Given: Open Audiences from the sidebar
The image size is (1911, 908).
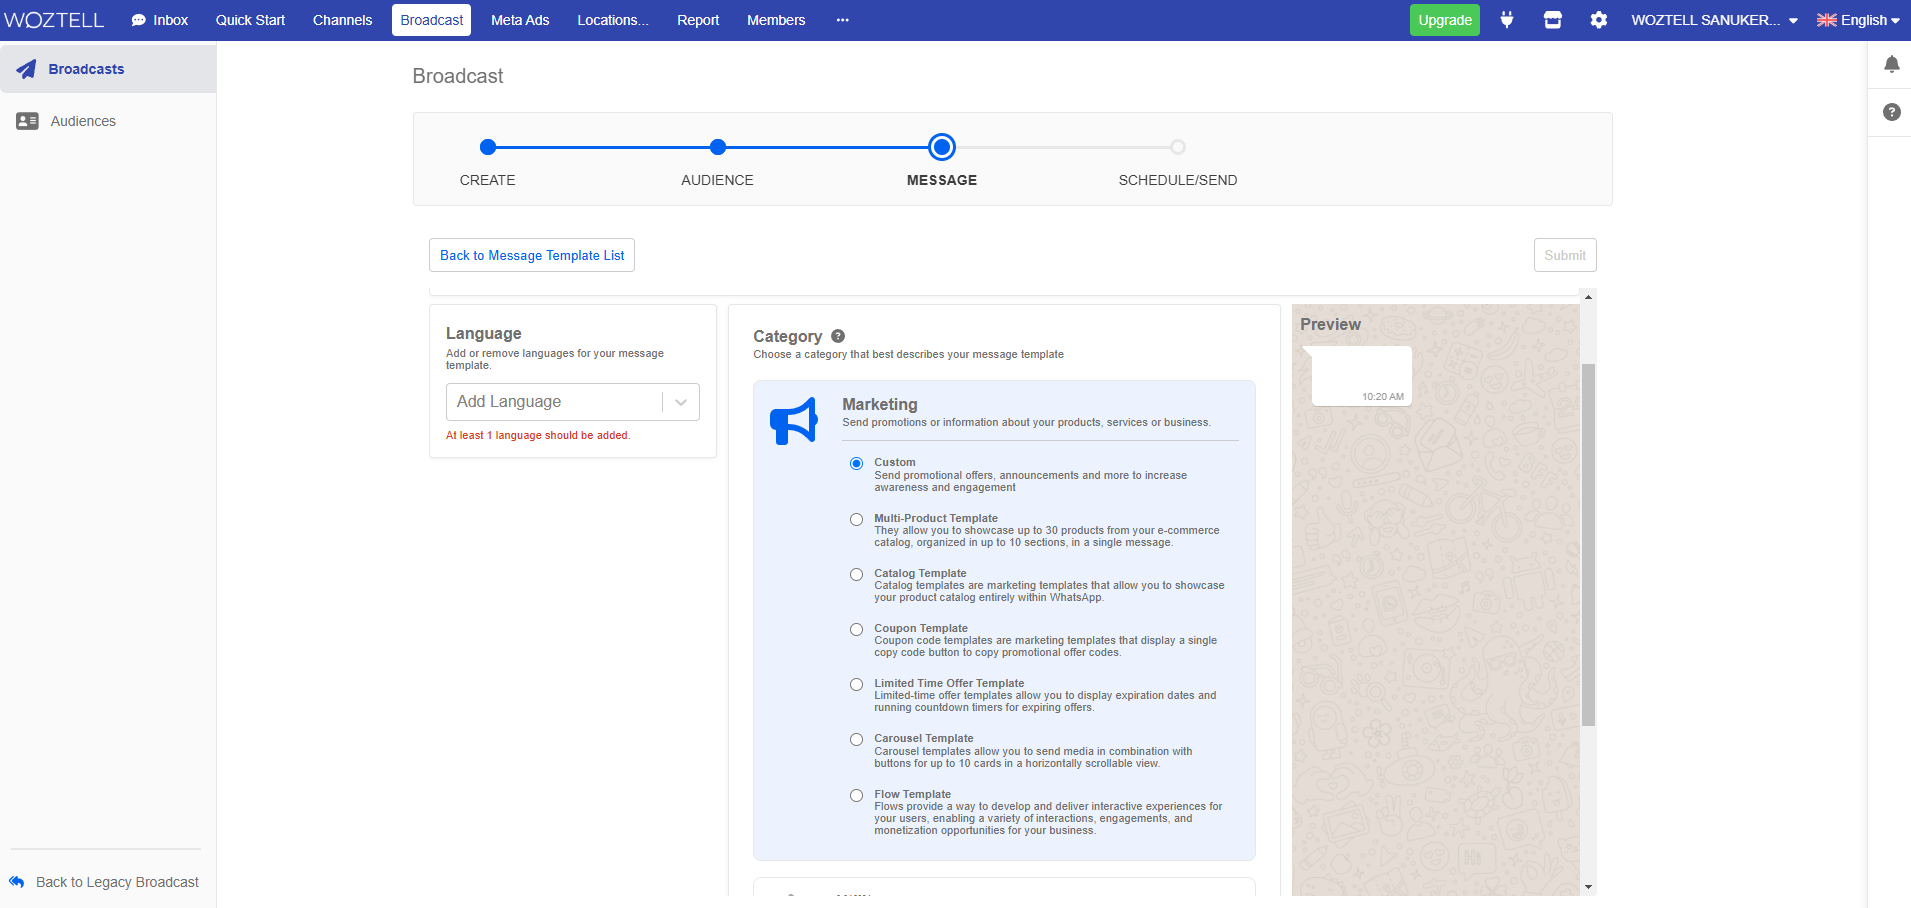Looking at the screenshot, I should tap(83, 120).
